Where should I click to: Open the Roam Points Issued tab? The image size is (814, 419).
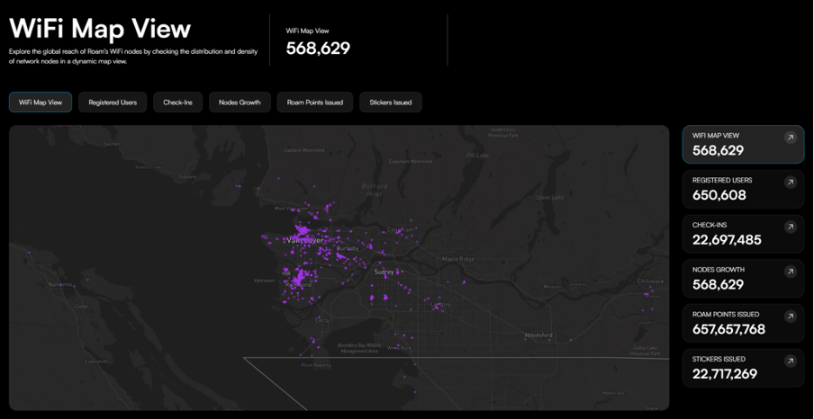point(315,102)
